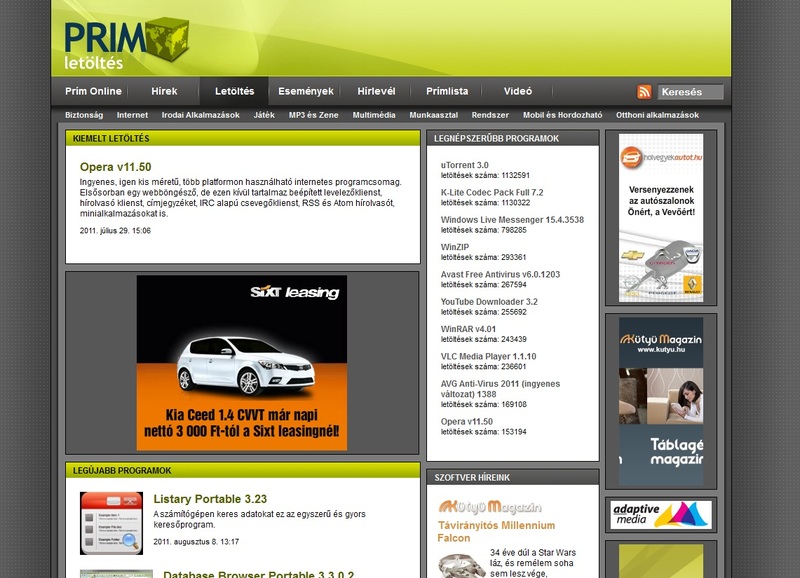The height and width of the screenshot is (578, 800).
Task: Open the MP3 és Zene category
Action: 313,114
